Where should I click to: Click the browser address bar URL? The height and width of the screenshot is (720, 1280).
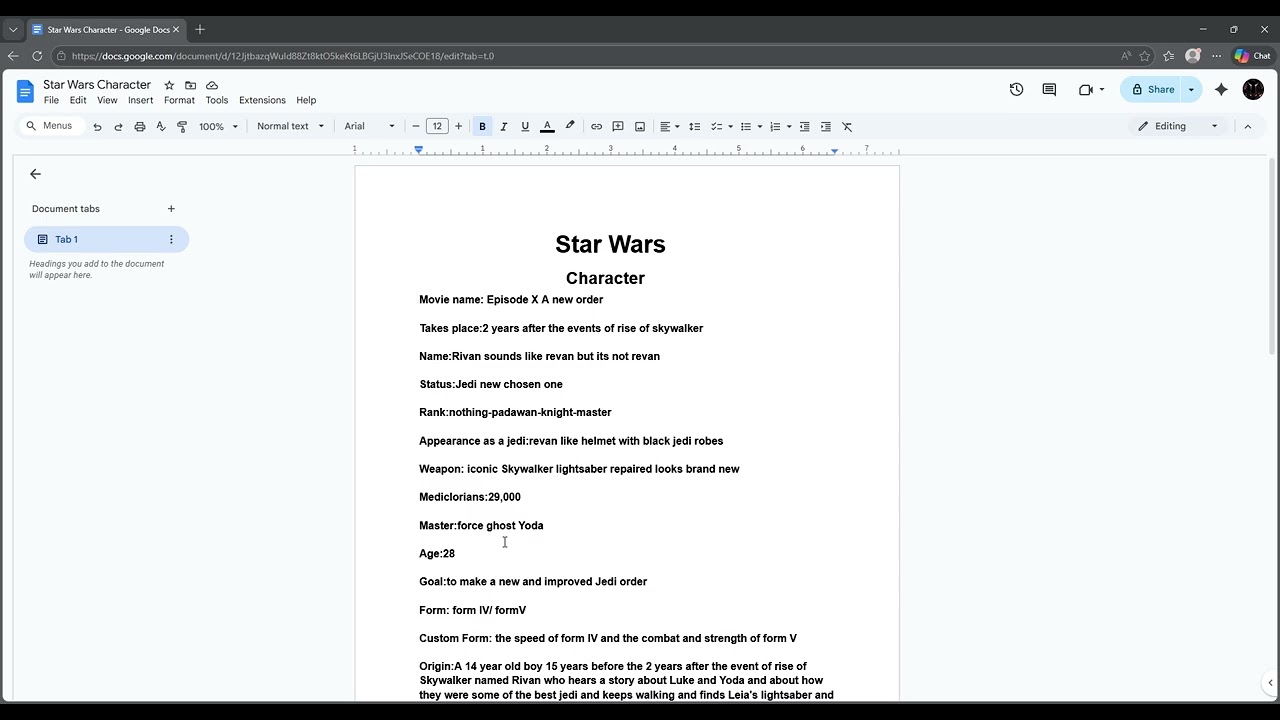[x=283, y=56]
